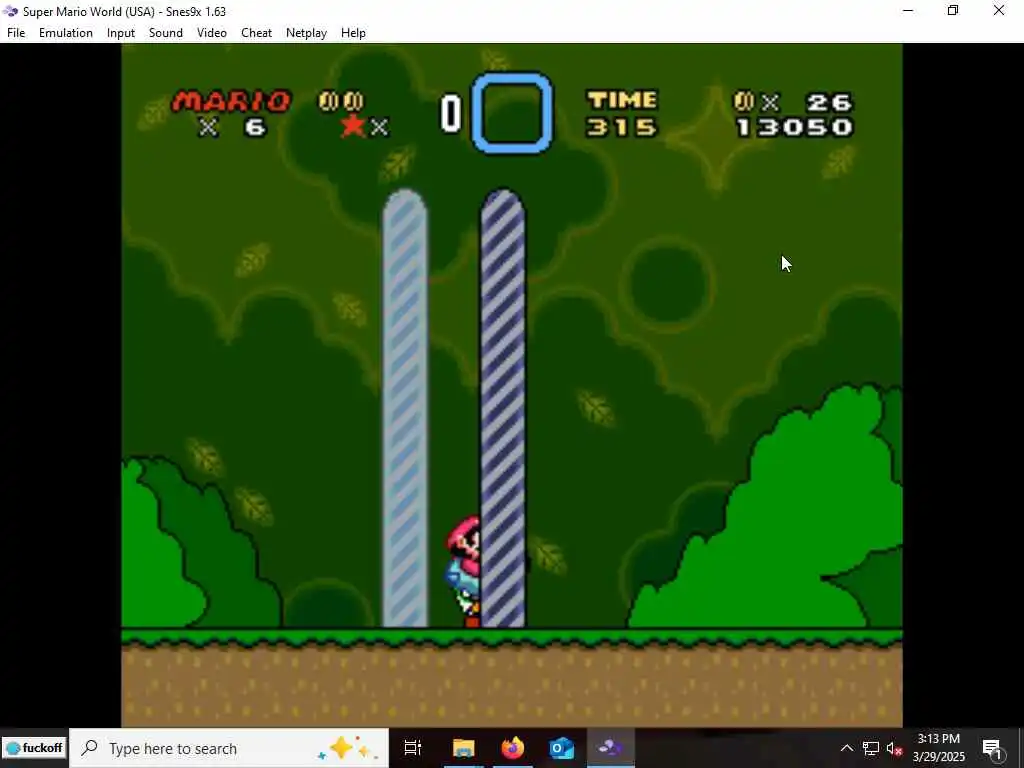This screenshot has height=768, width=1024.
Task: Open the Input menu
Action: (x=121, y=33)
